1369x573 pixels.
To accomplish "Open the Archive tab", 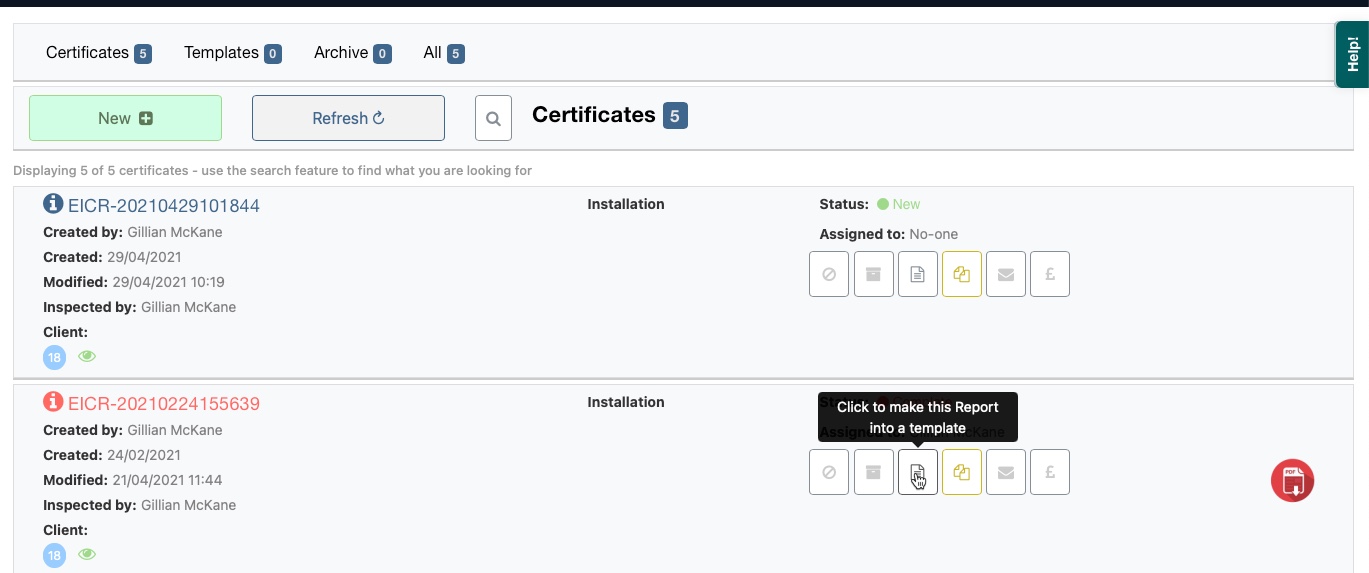I will pyautogui.click(x=352, y=53).
